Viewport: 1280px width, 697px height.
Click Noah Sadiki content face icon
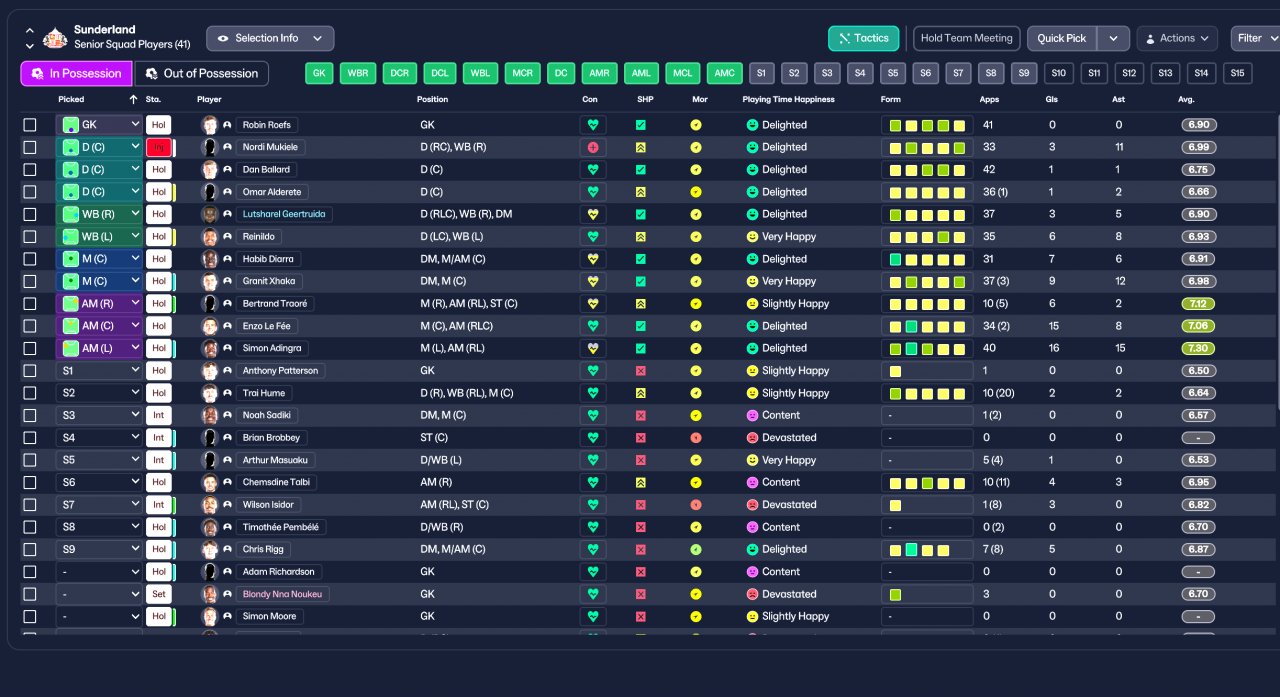pos(752,415)
